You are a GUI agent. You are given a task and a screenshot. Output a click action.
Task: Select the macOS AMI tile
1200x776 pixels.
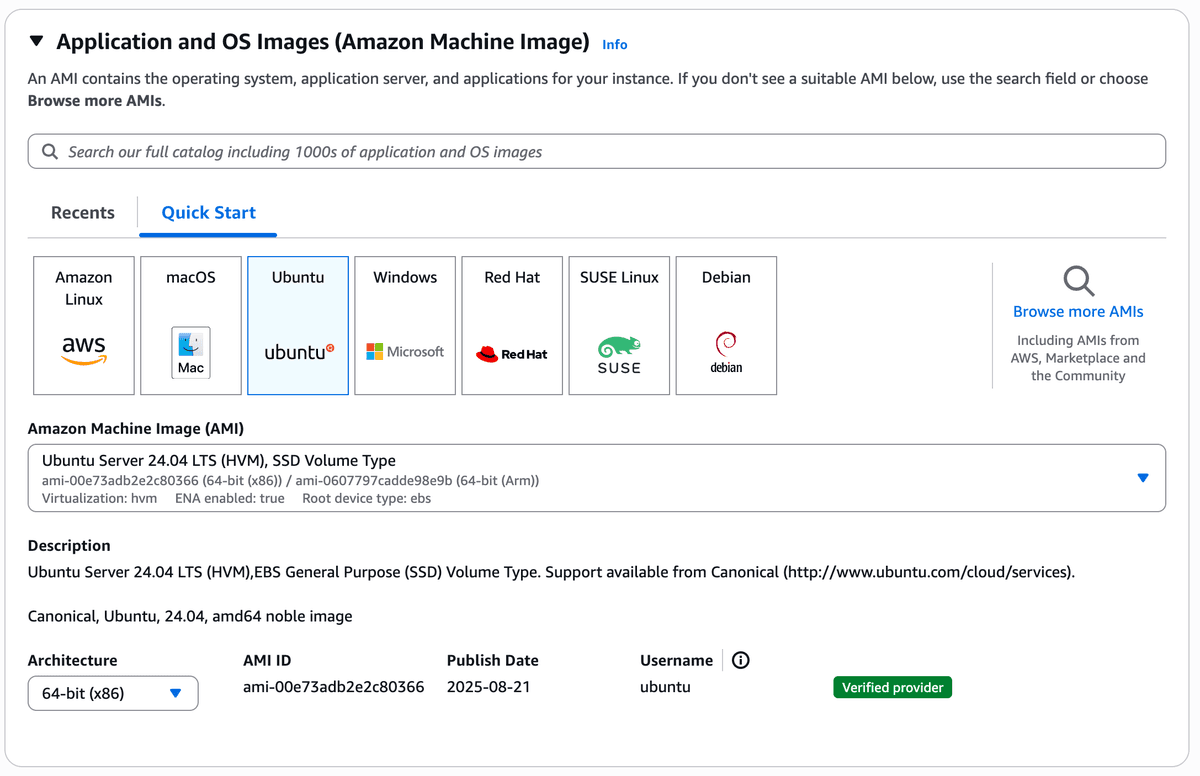click(x=191, y=325)
